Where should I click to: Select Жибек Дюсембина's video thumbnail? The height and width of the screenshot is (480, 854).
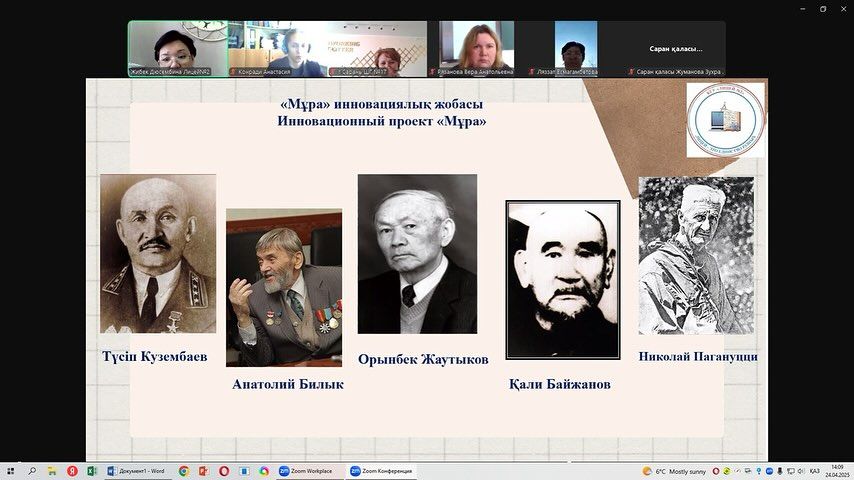click(177, 48)
